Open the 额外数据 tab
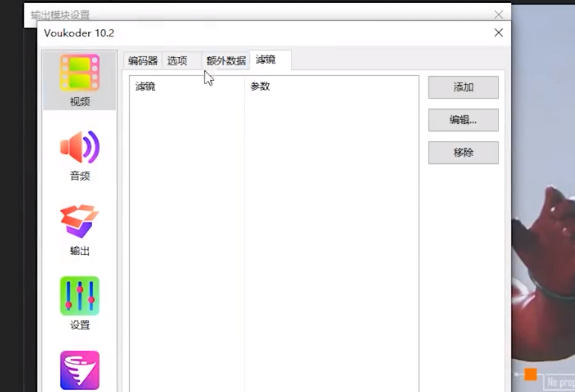 (x=226, y=61)
